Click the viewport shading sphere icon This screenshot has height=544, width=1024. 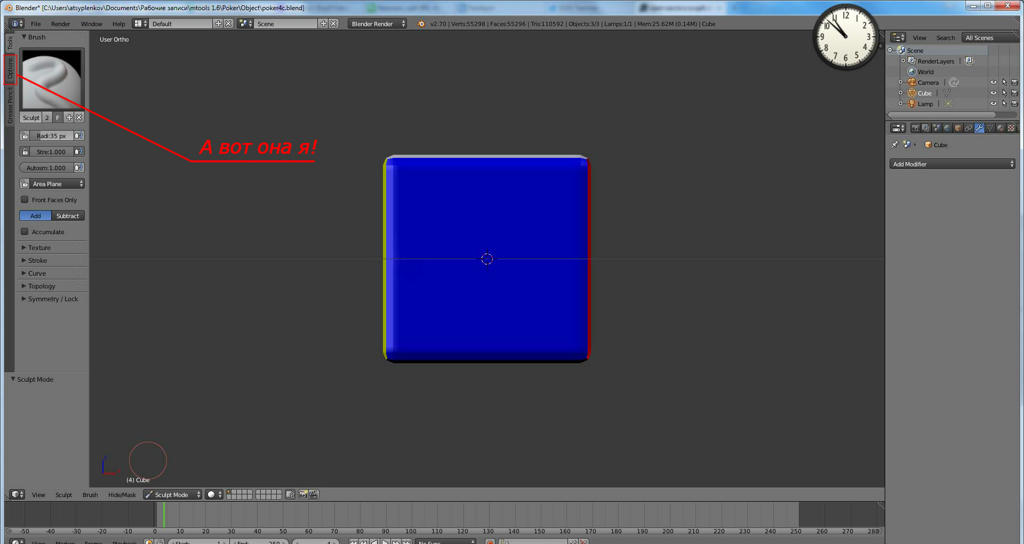pos(211,495)
